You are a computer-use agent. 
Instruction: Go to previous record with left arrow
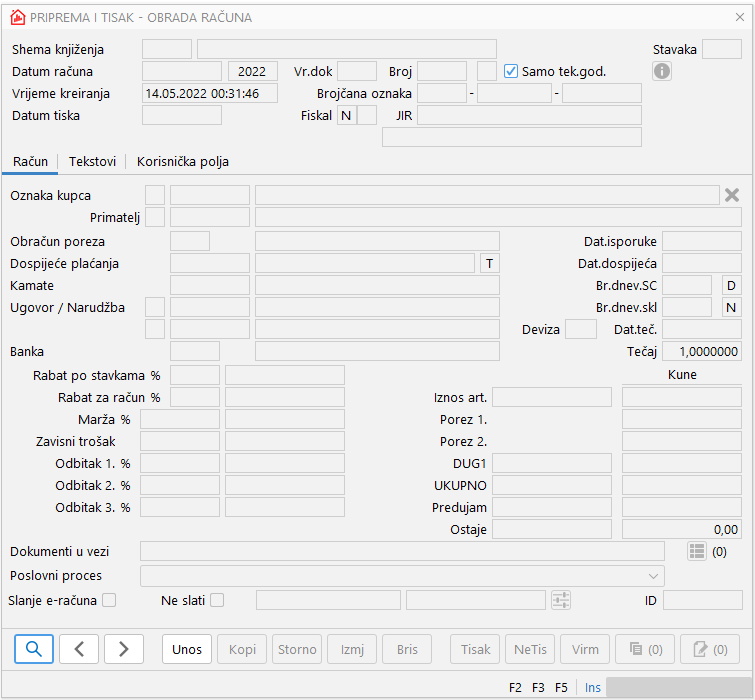click(x=79, y=649)
